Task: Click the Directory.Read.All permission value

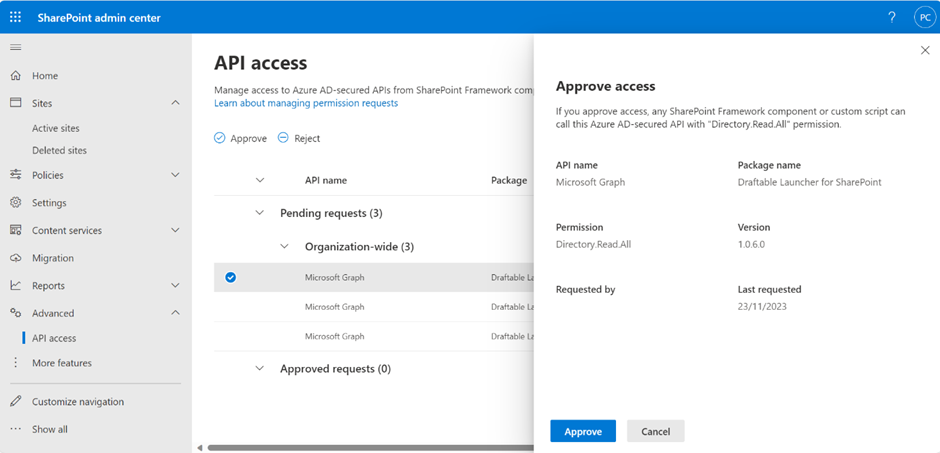Action: [593, 244]
